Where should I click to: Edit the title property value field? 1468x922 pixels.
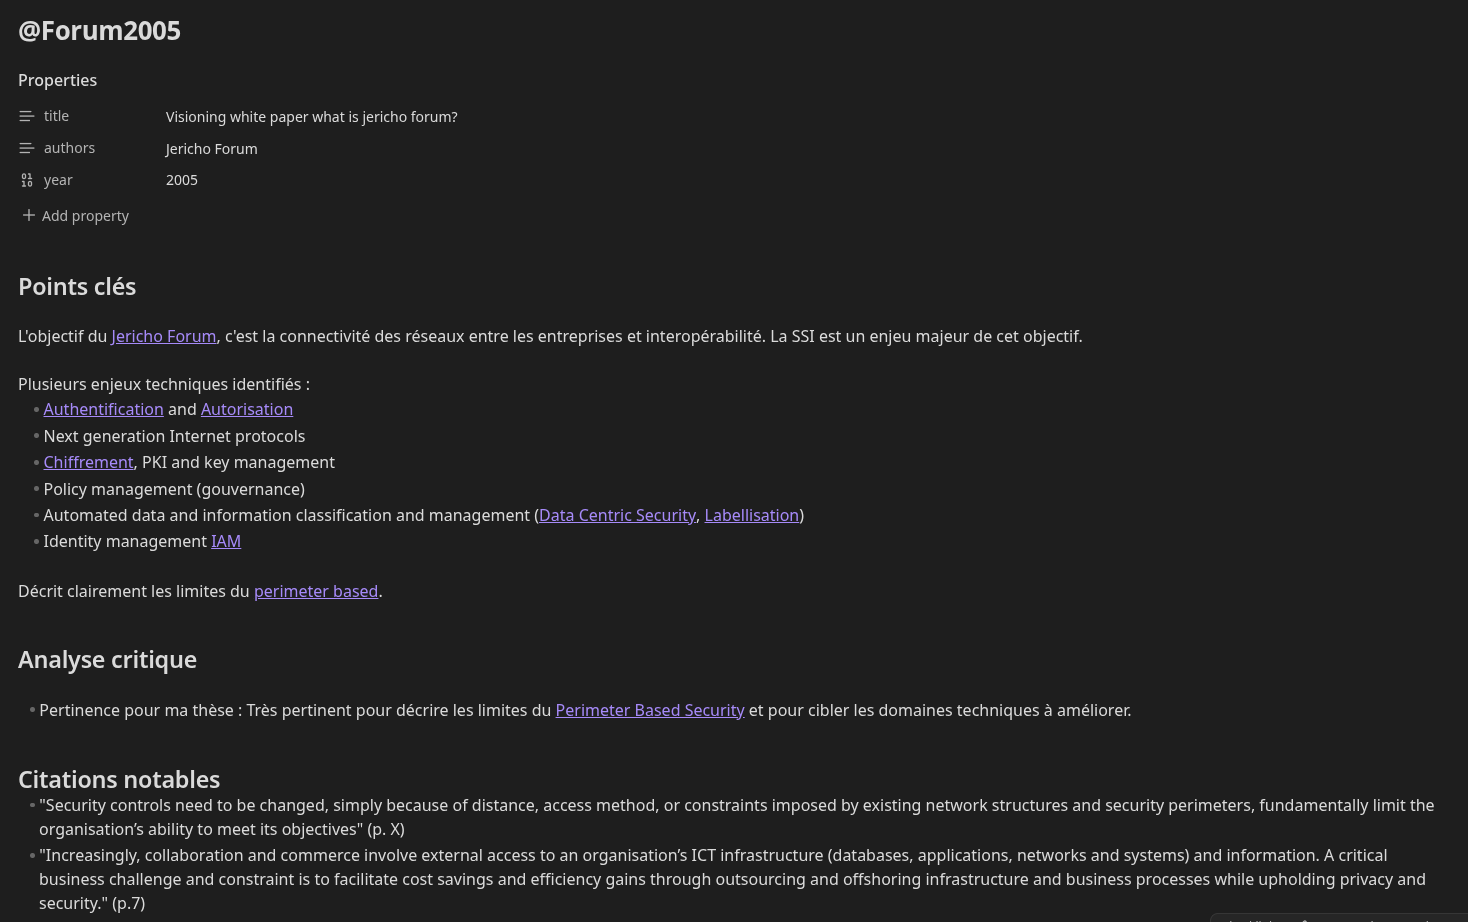[x=311, y=117]
